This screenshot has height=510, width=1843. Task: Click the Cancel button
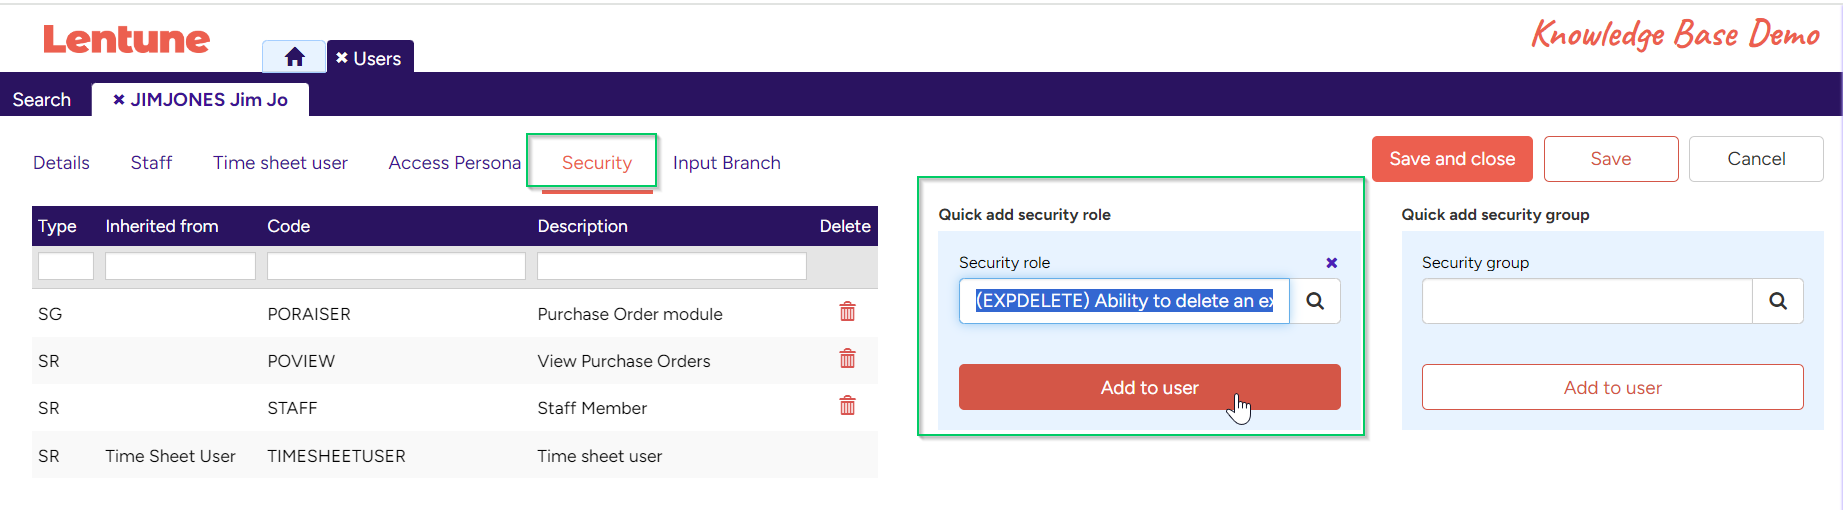(1756, 159)
